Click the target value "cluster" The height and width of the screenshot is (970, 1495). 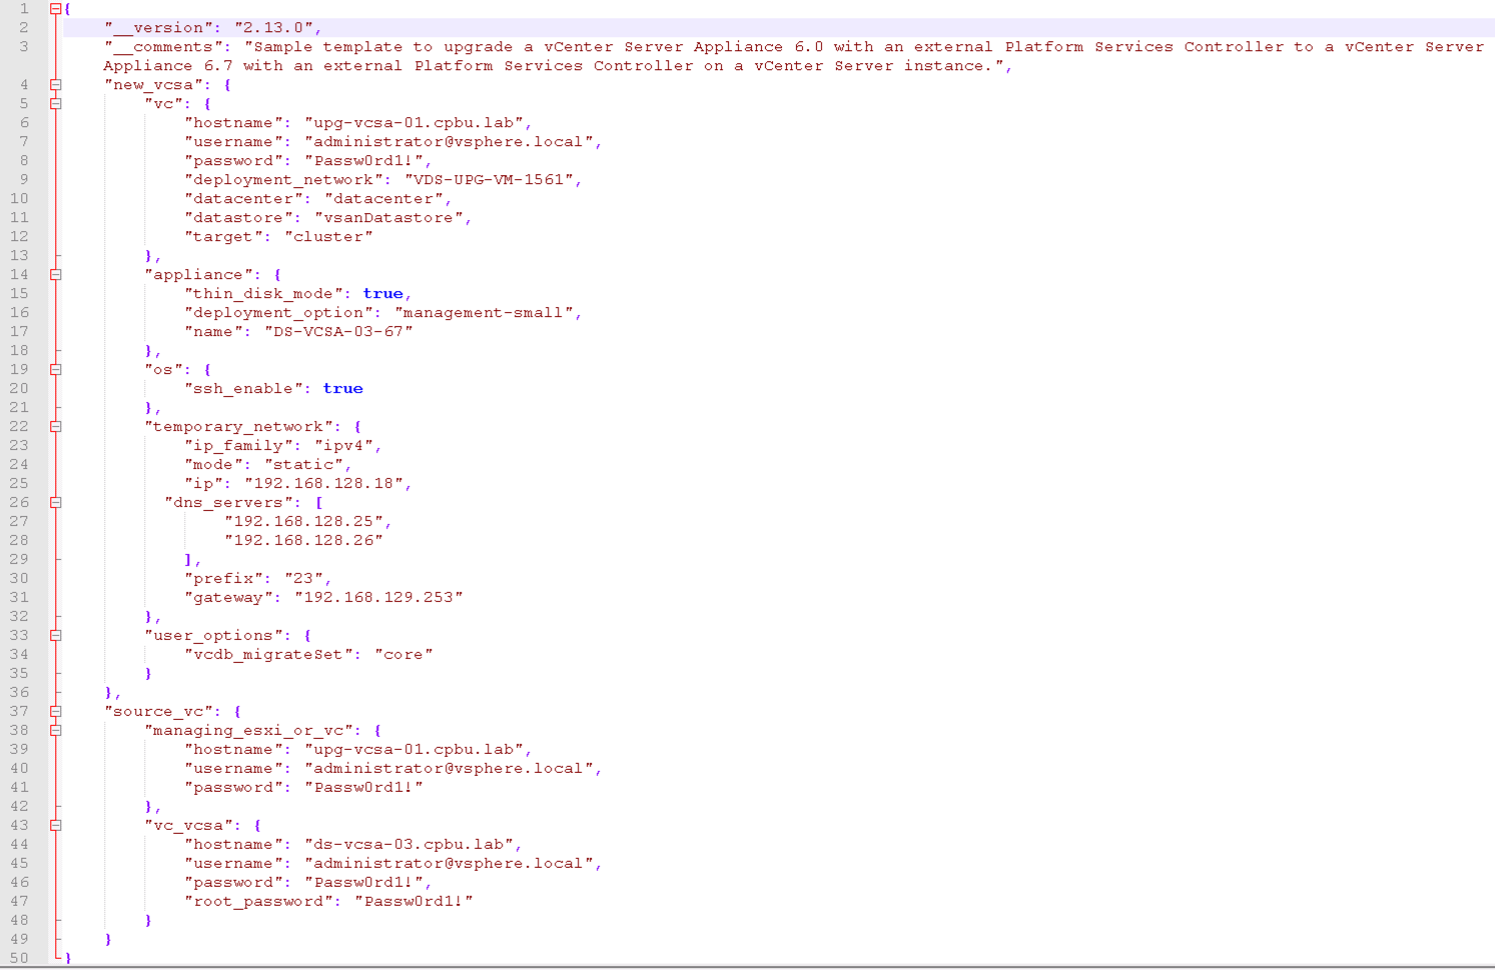click(x=329, y=237)
